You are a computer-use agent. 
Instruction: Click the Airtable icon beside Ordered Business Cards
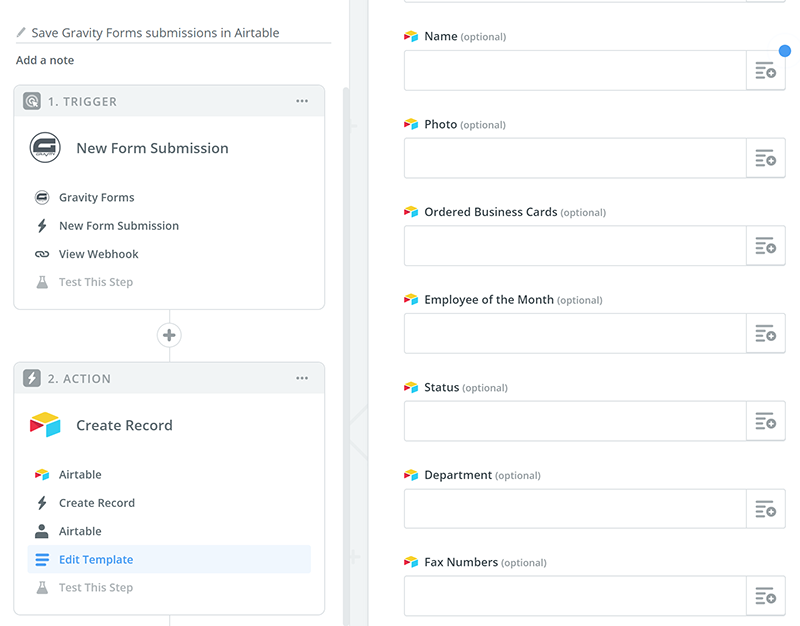[x=411, y=212]
